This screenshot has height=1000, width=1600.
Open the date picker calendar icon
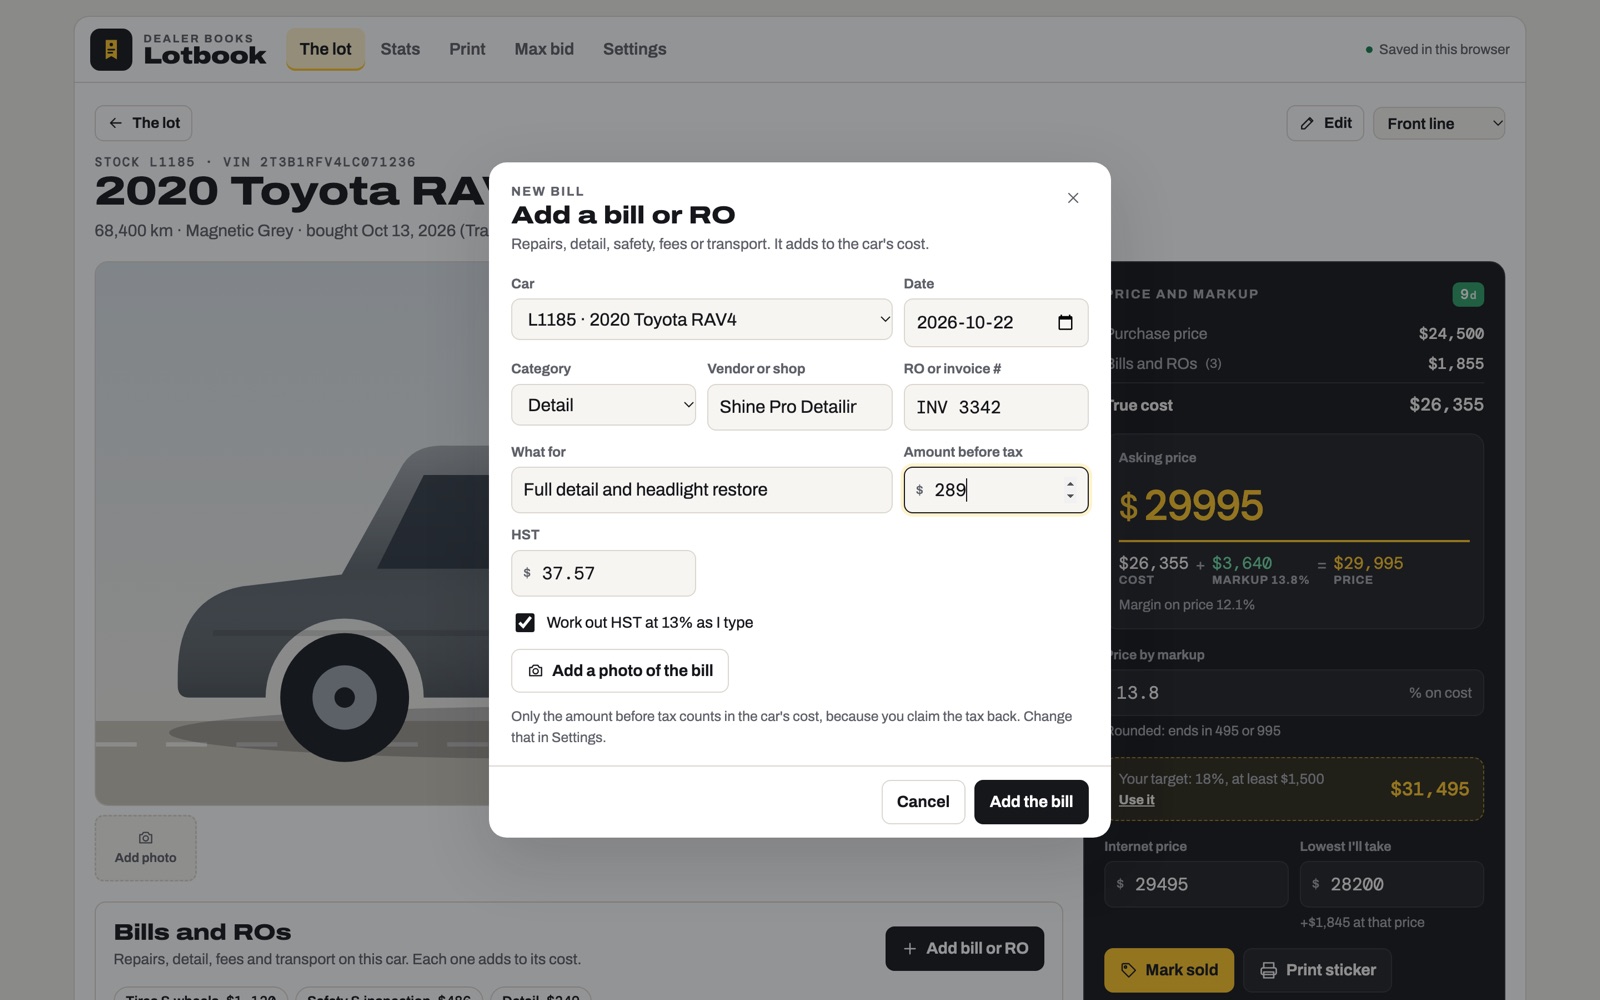click(1065, 322)
